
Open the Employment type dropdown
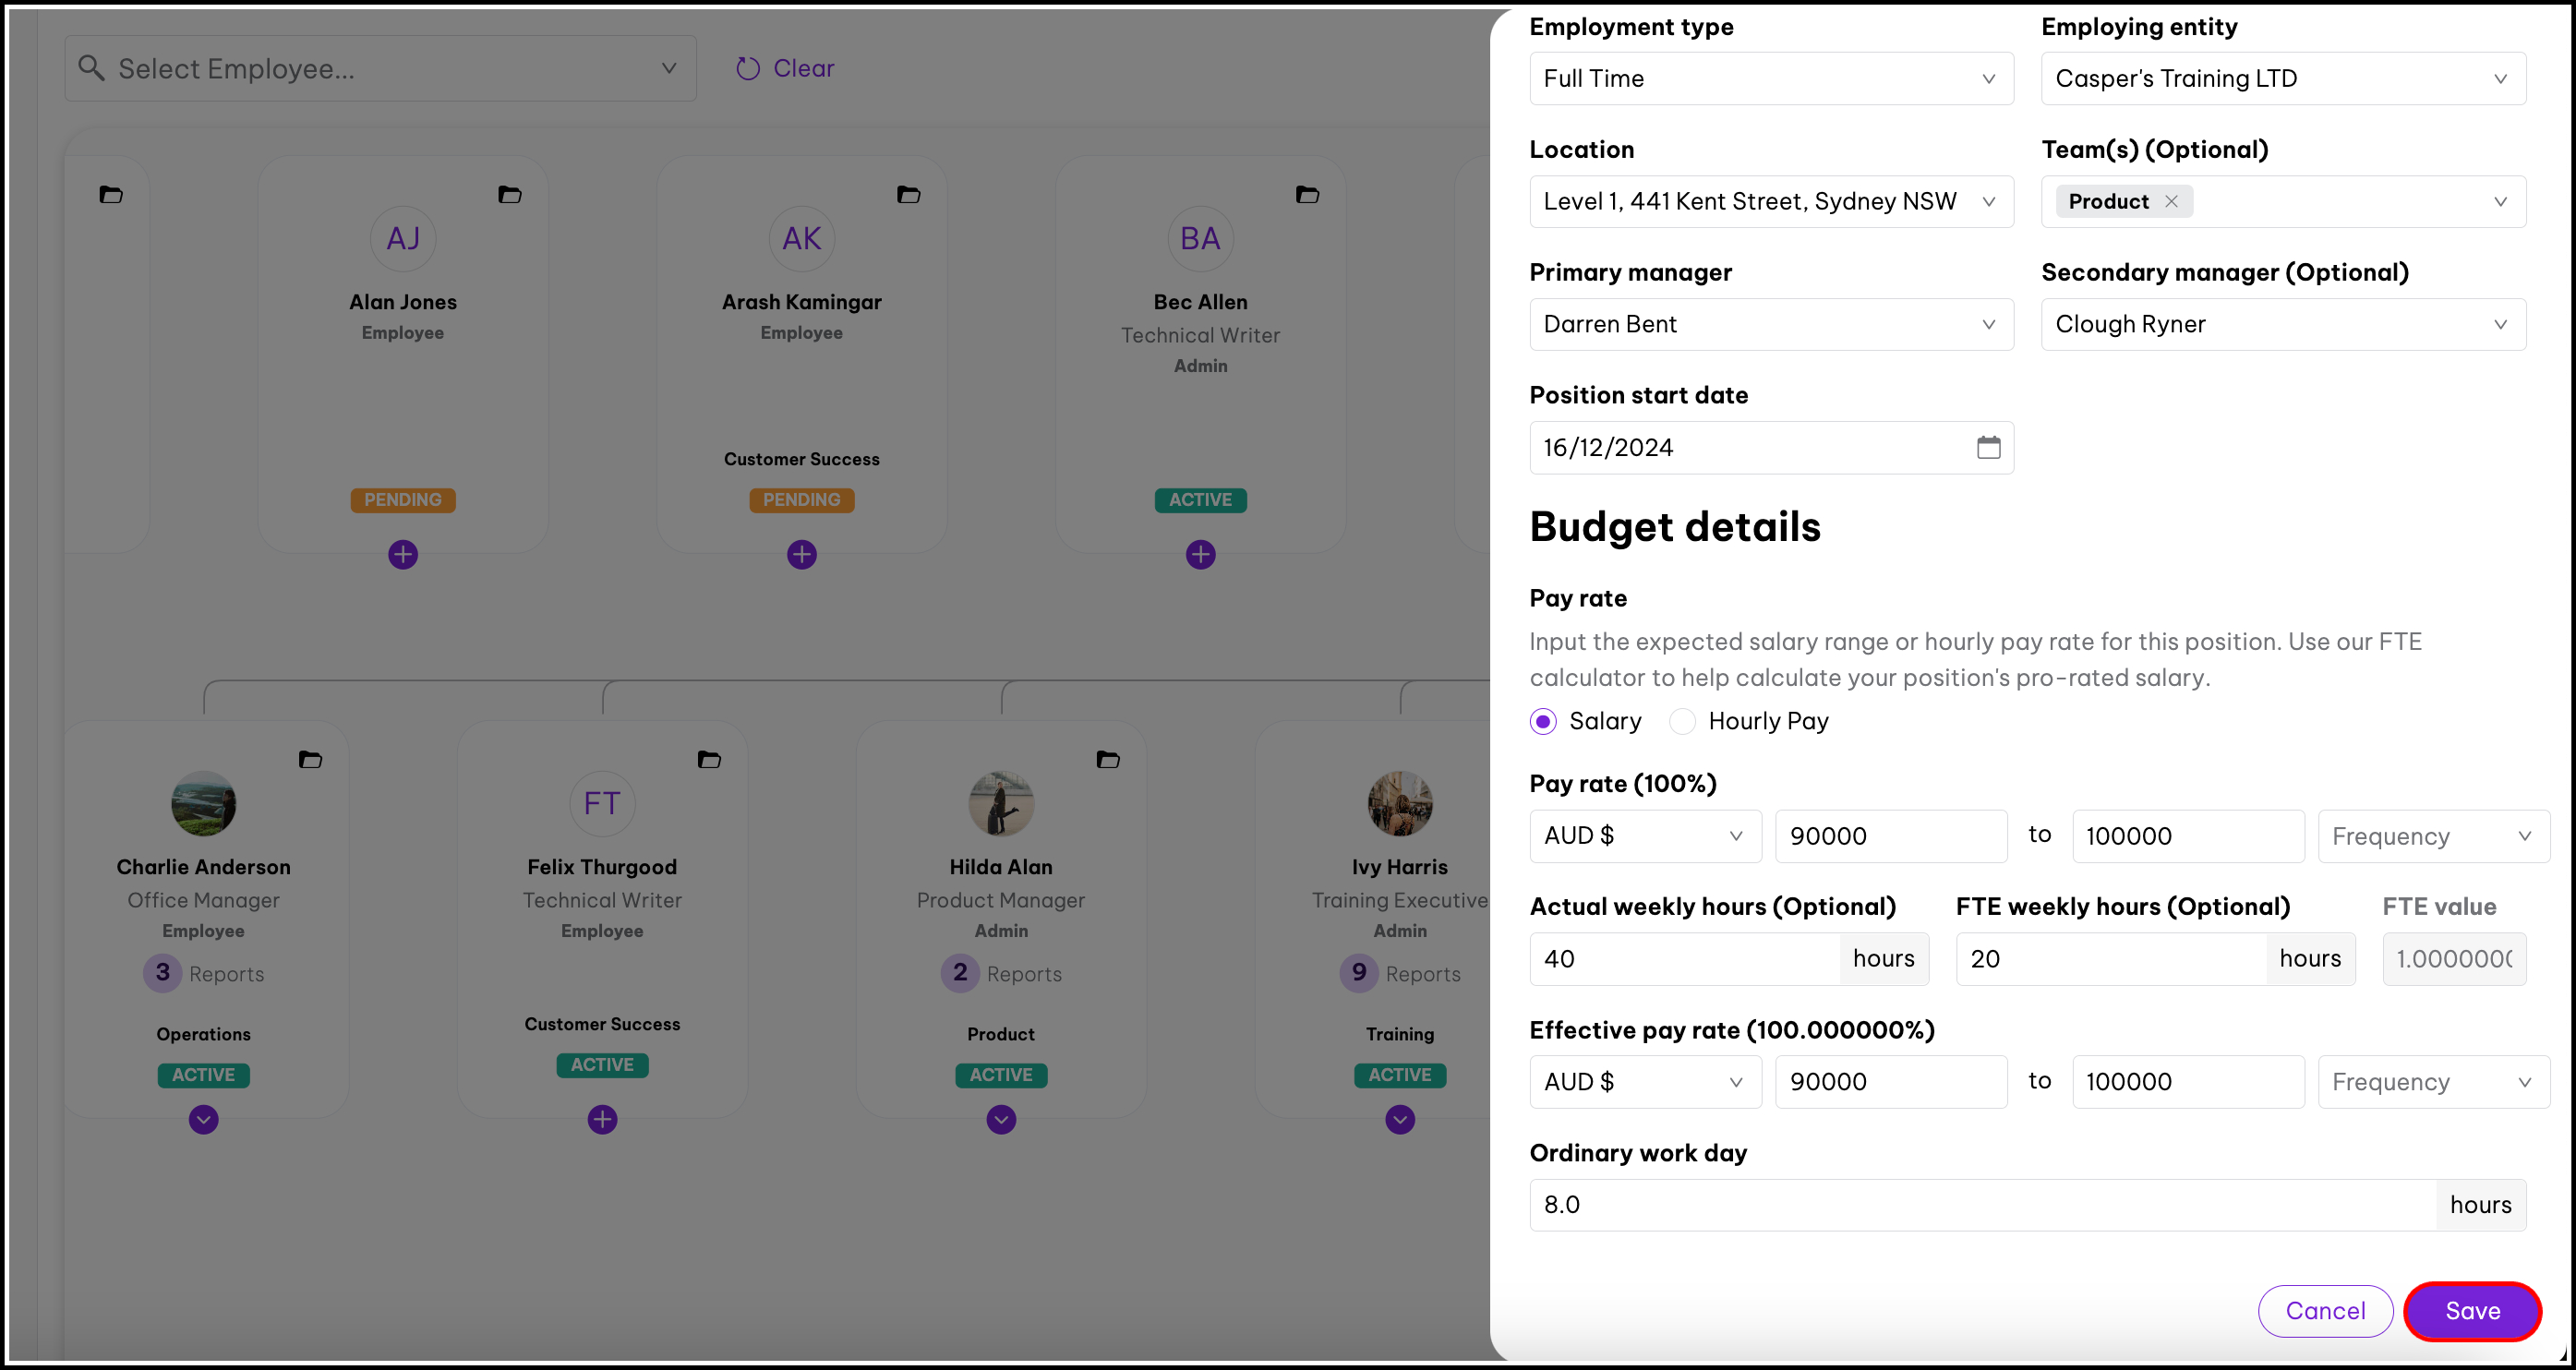[1771, 79]
